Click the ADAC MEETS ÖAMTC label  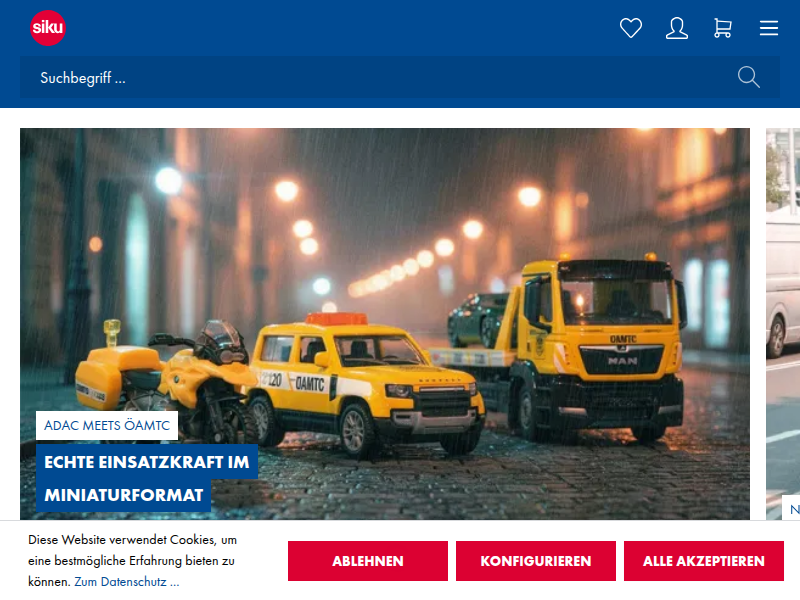tap(107, 426)
